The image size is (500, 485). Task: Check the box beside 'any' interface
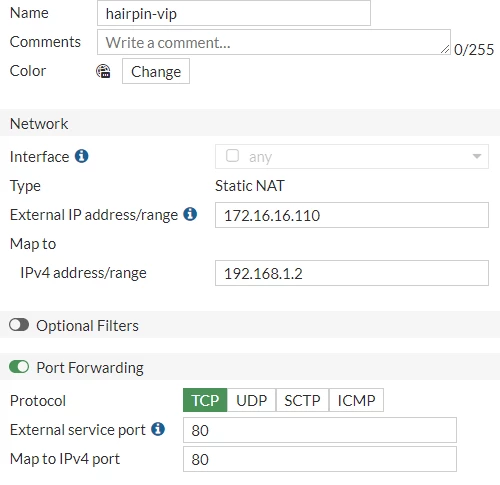pos(232,156)
